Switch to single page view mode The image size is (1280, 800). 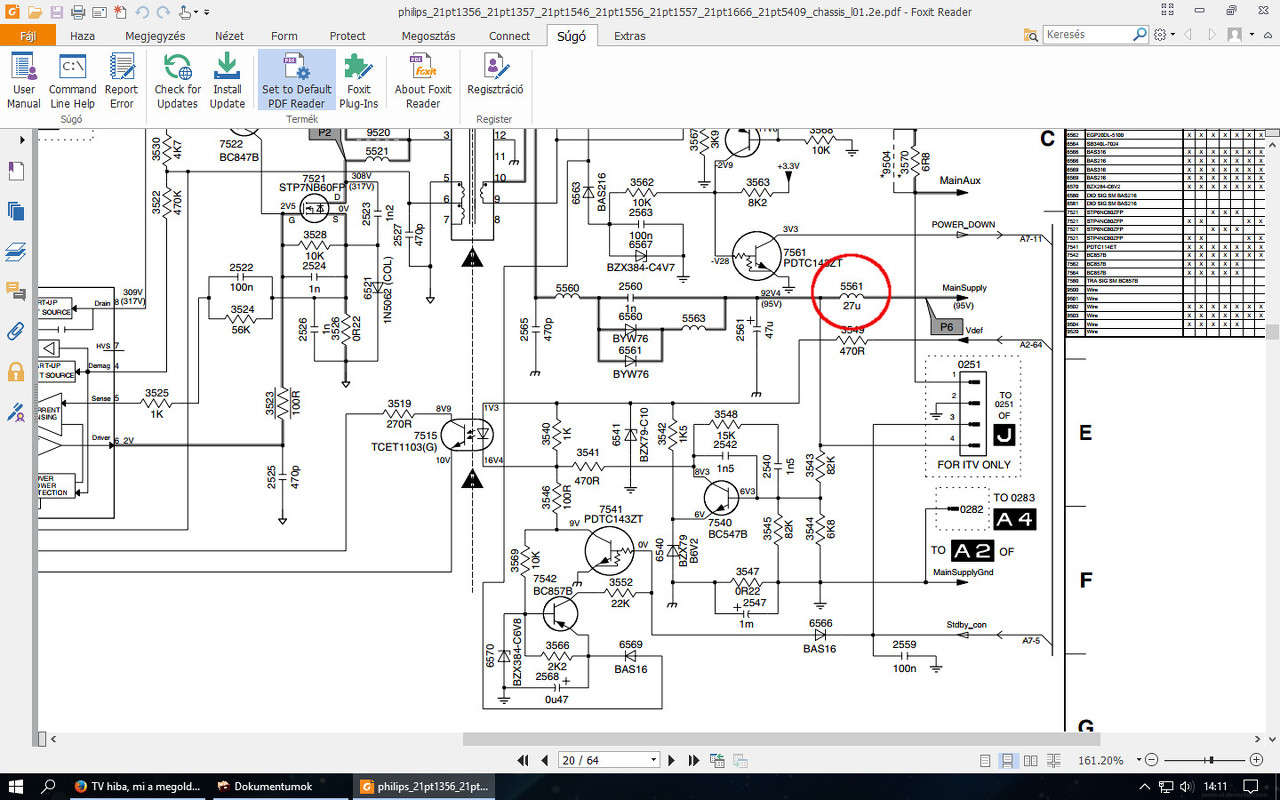pos(987,761)
